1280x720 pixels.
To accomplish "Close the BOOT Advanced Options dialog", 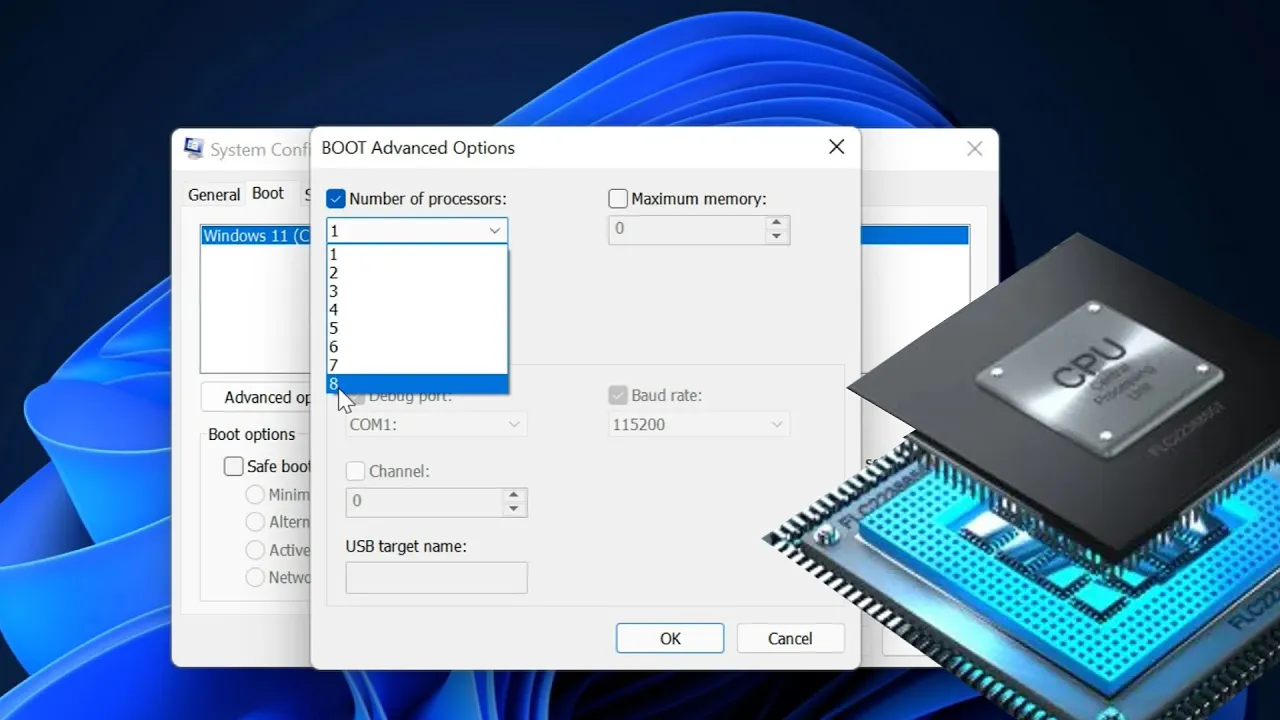I will tap(837, 147).
